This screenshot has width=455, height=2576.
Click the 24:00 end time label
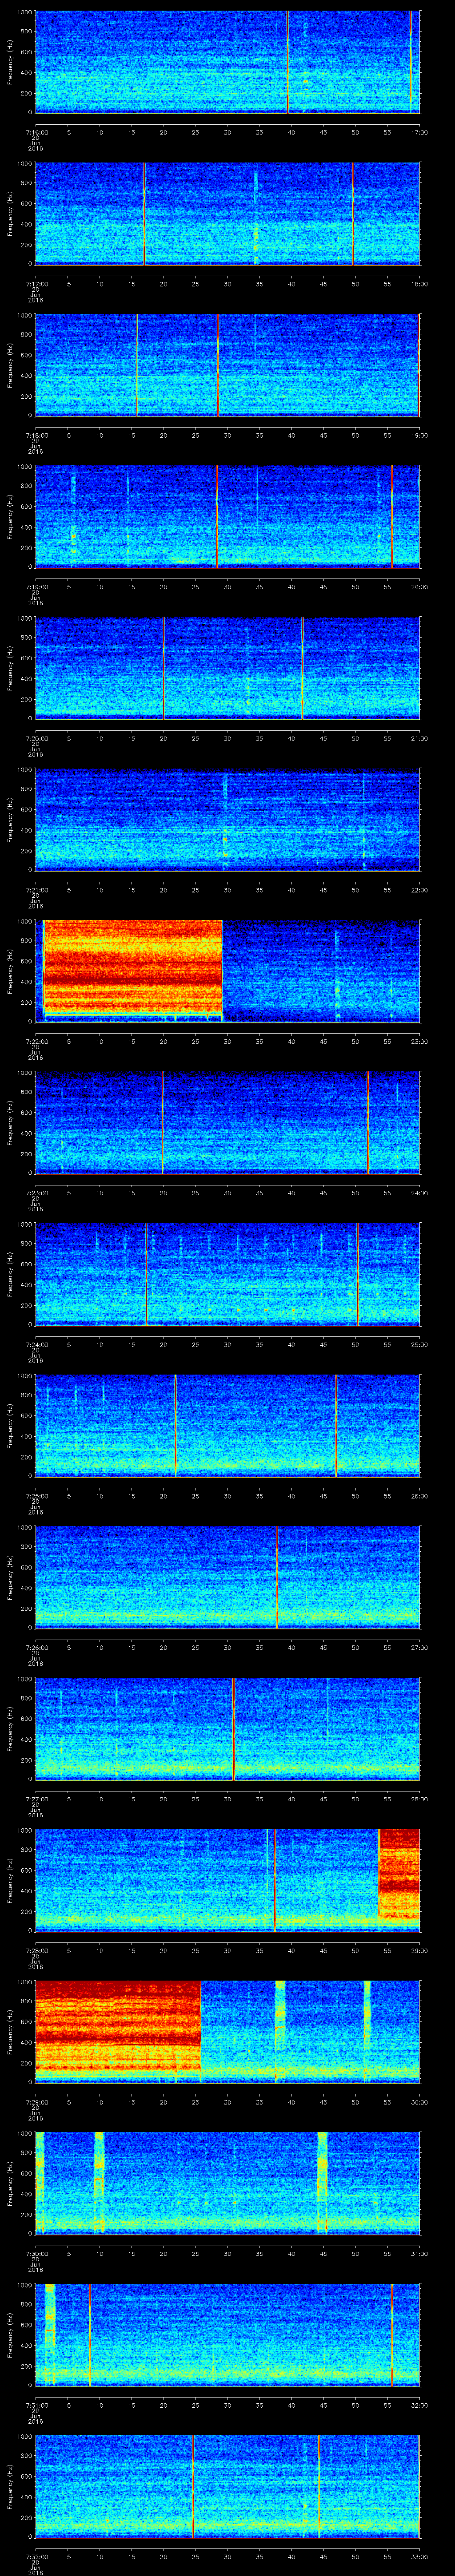[419, 1193]
